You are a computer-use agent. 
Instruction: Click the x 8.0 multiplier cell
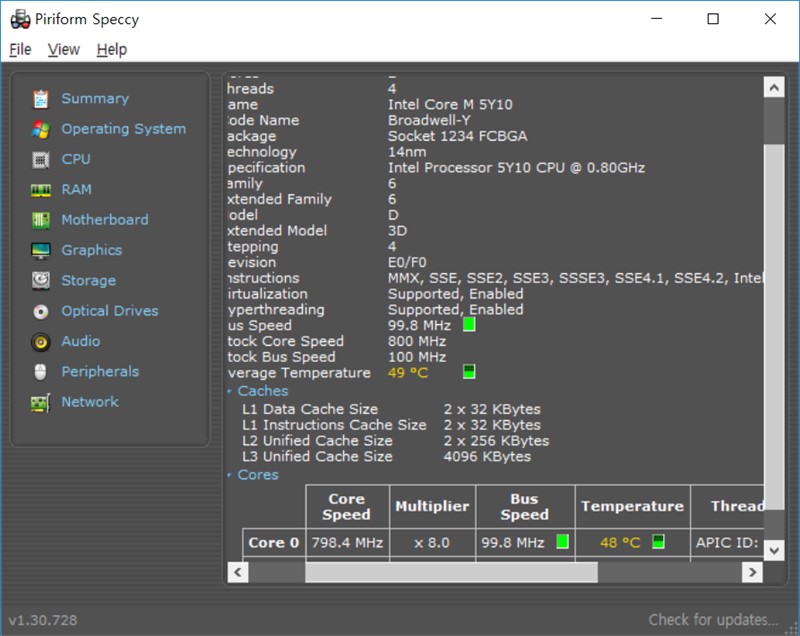(x=432, y=542)
